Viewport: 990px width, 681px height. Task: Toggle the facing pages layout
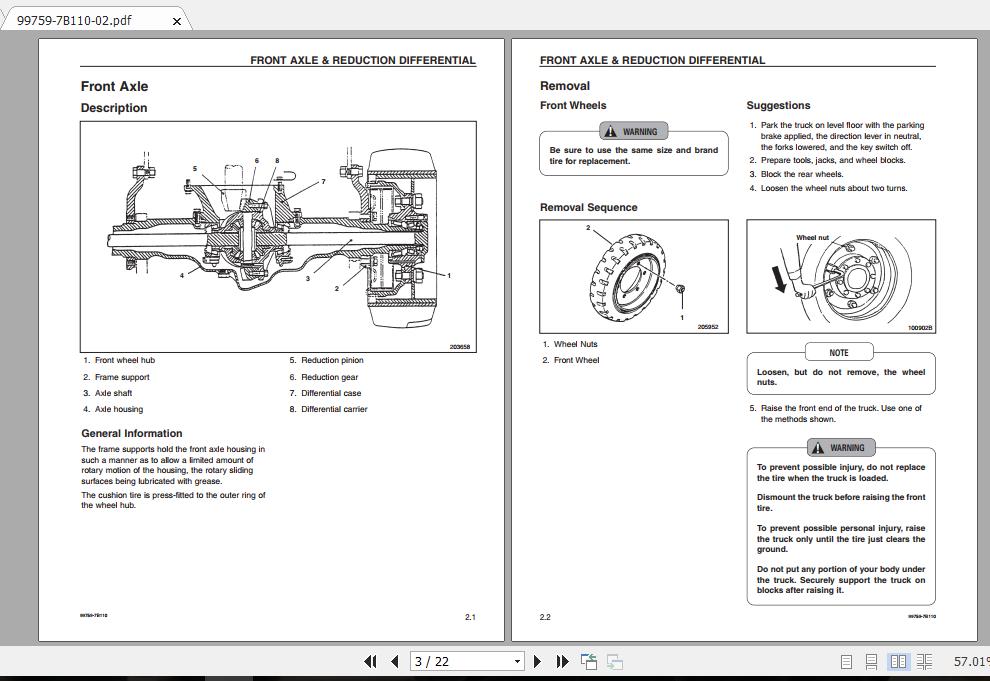point(899,661)
